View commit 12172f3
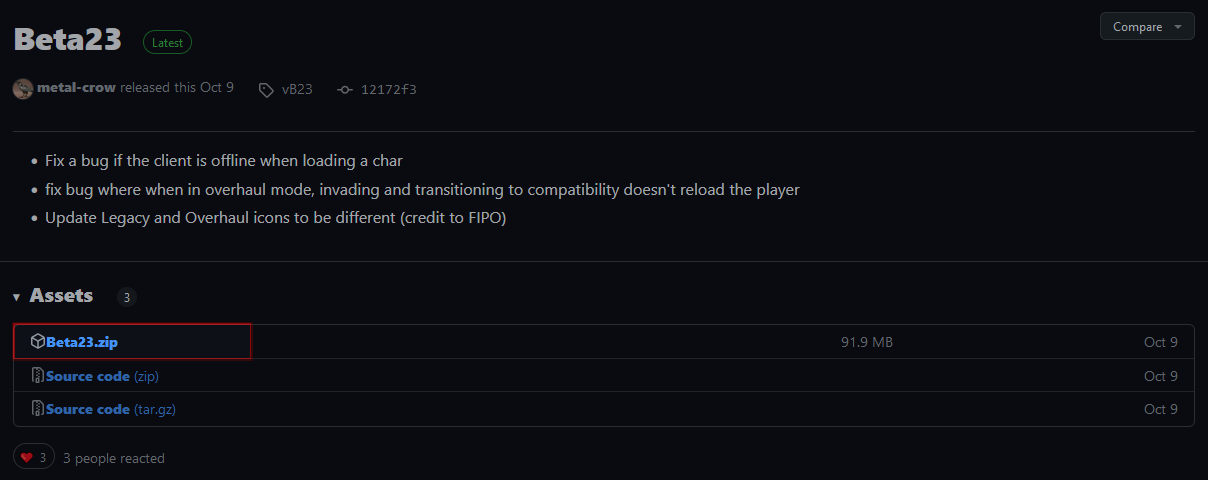This screenshot has width=1208, height=480. (389, 90)
